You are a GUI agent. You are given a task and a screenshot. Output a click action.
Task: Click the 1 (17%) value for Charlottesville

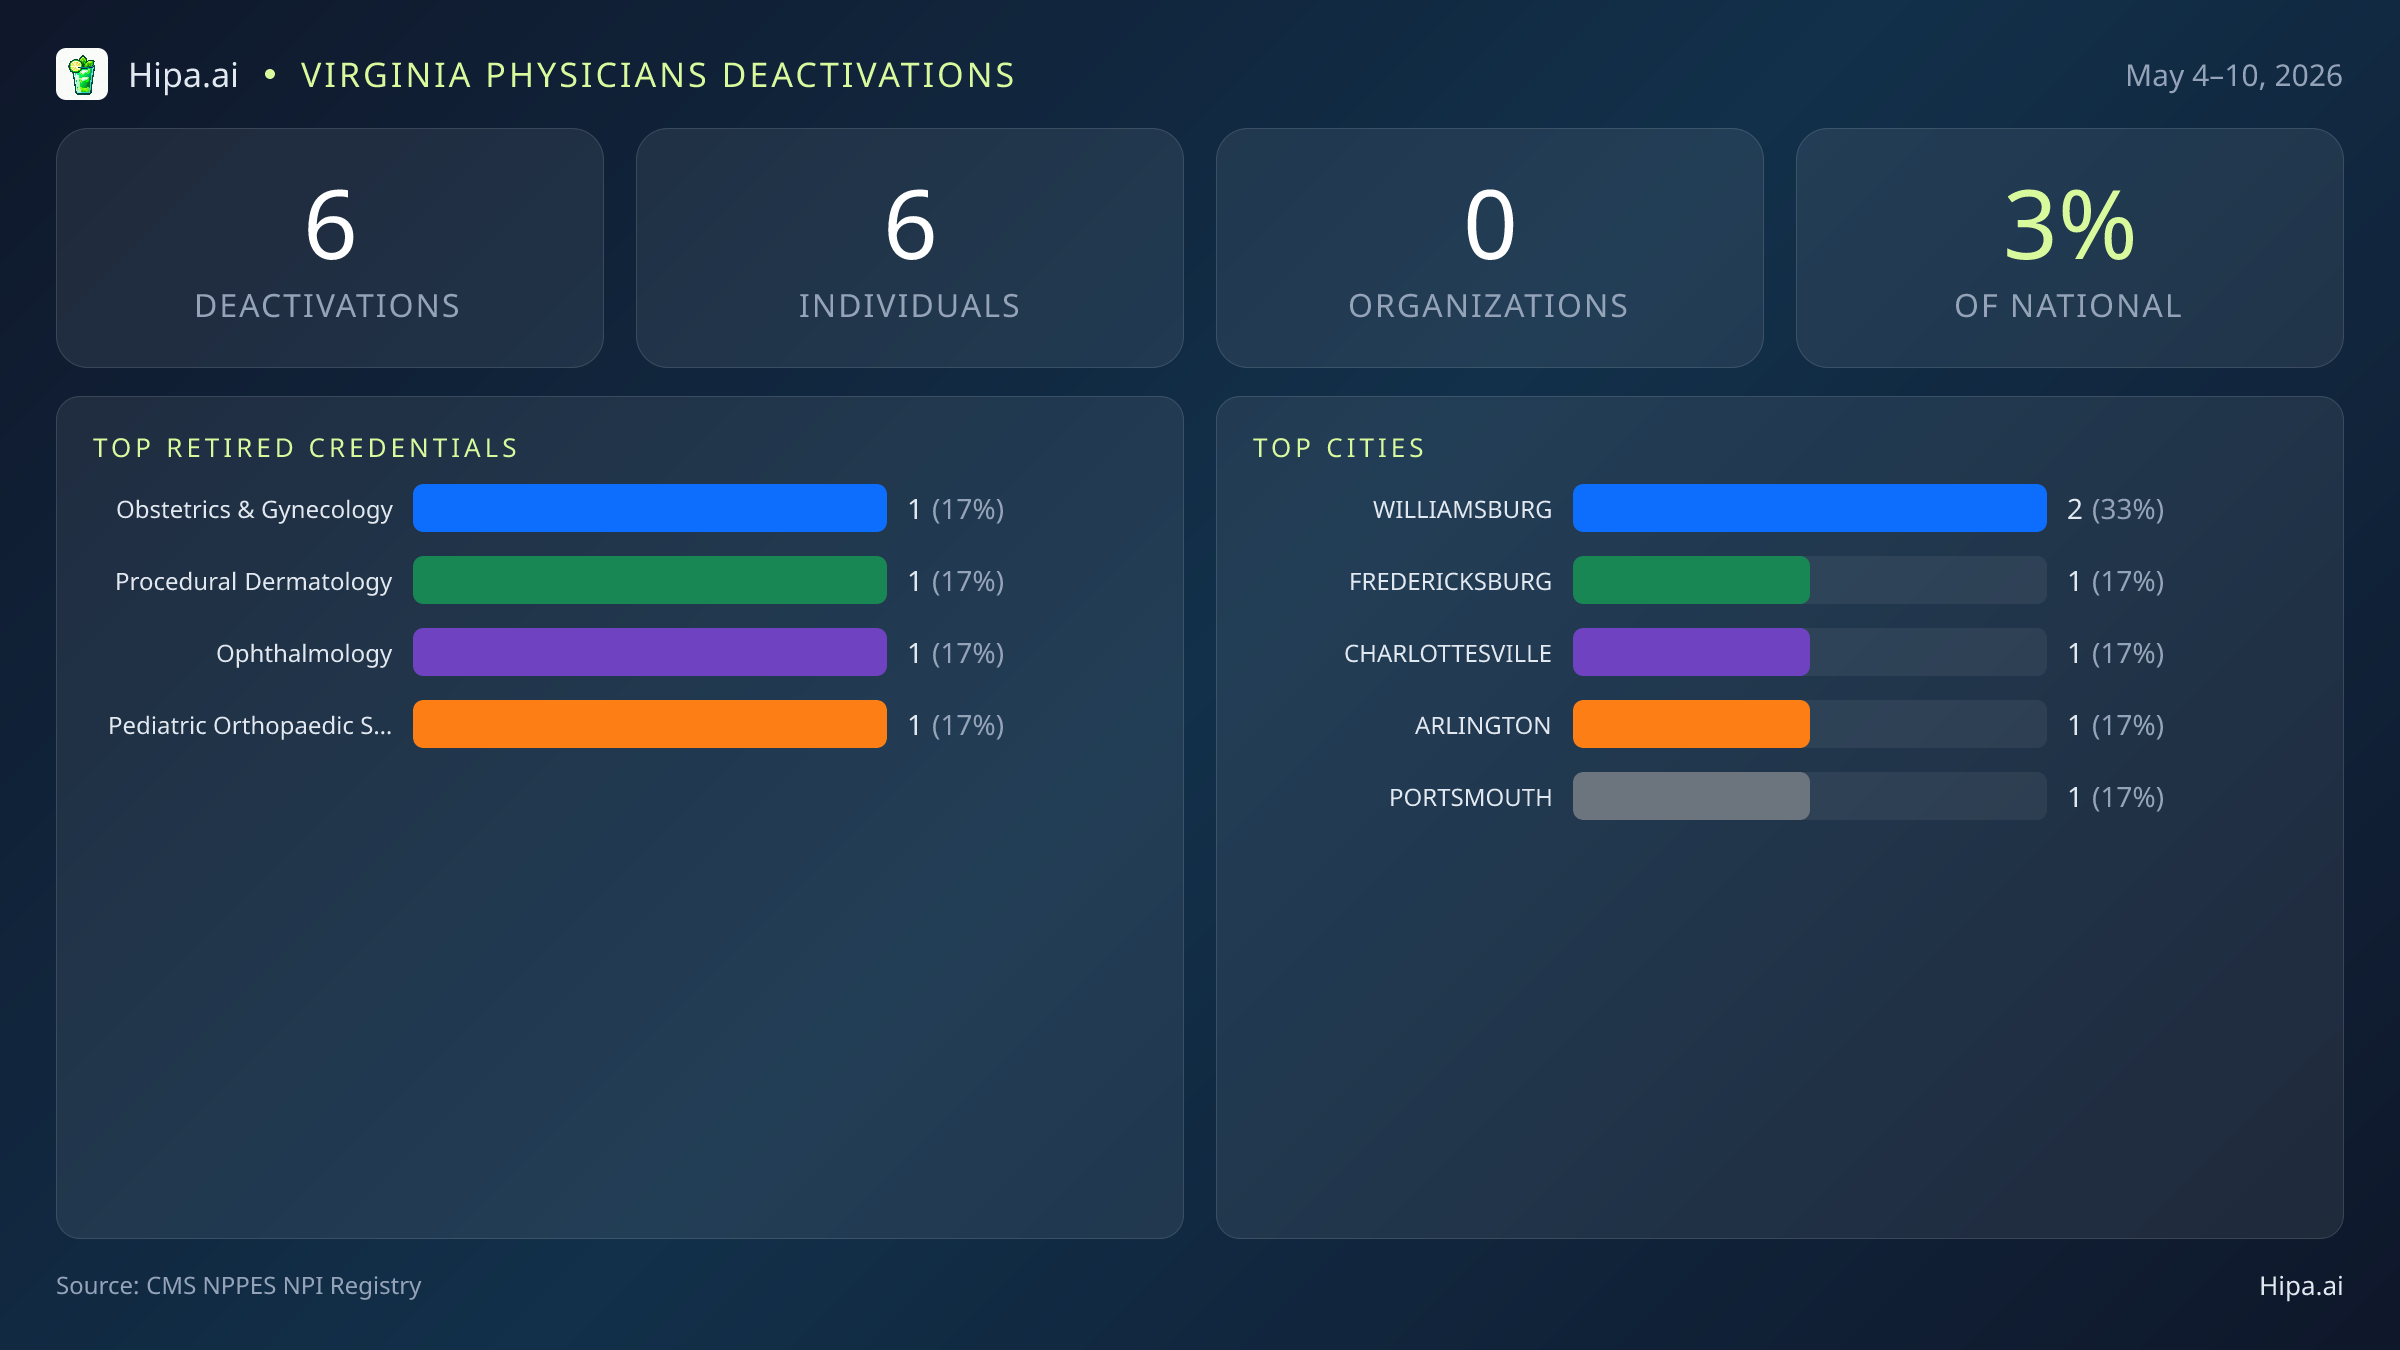[2115, 653]
